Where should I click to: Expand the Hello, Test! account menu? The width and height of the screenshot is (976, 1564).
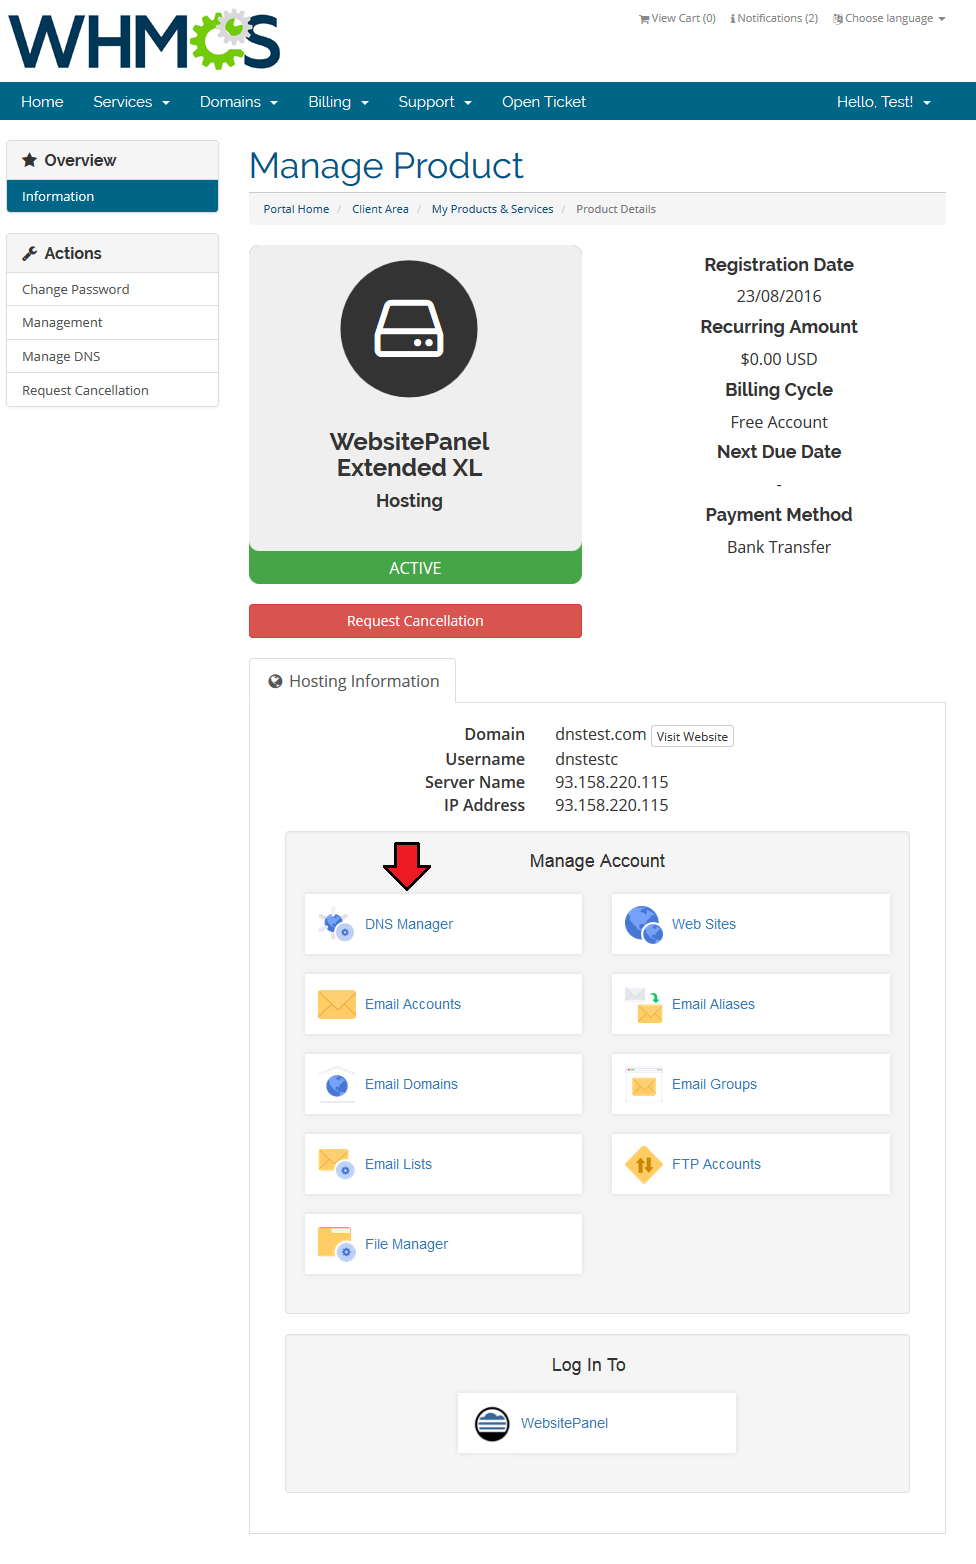point(884,102)
